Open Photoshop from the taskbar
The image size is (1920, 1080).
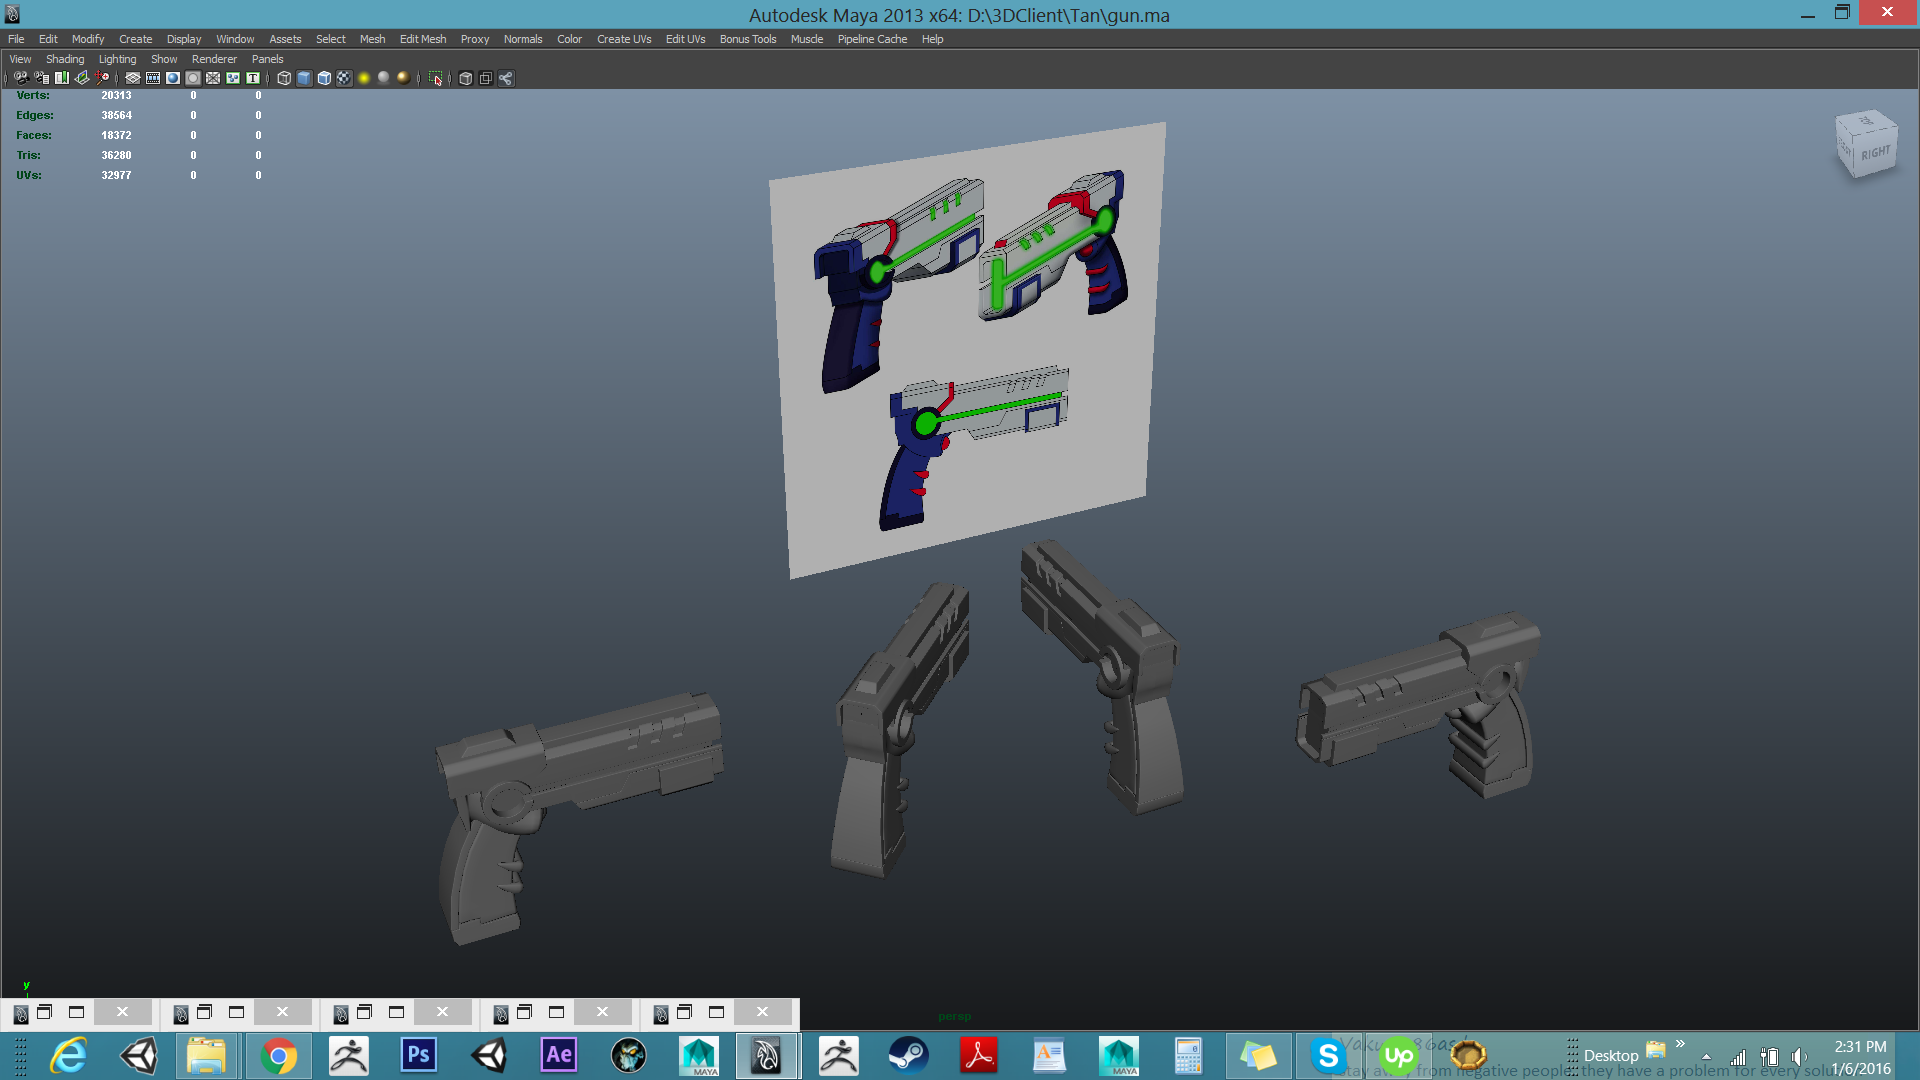point(418,1055)
